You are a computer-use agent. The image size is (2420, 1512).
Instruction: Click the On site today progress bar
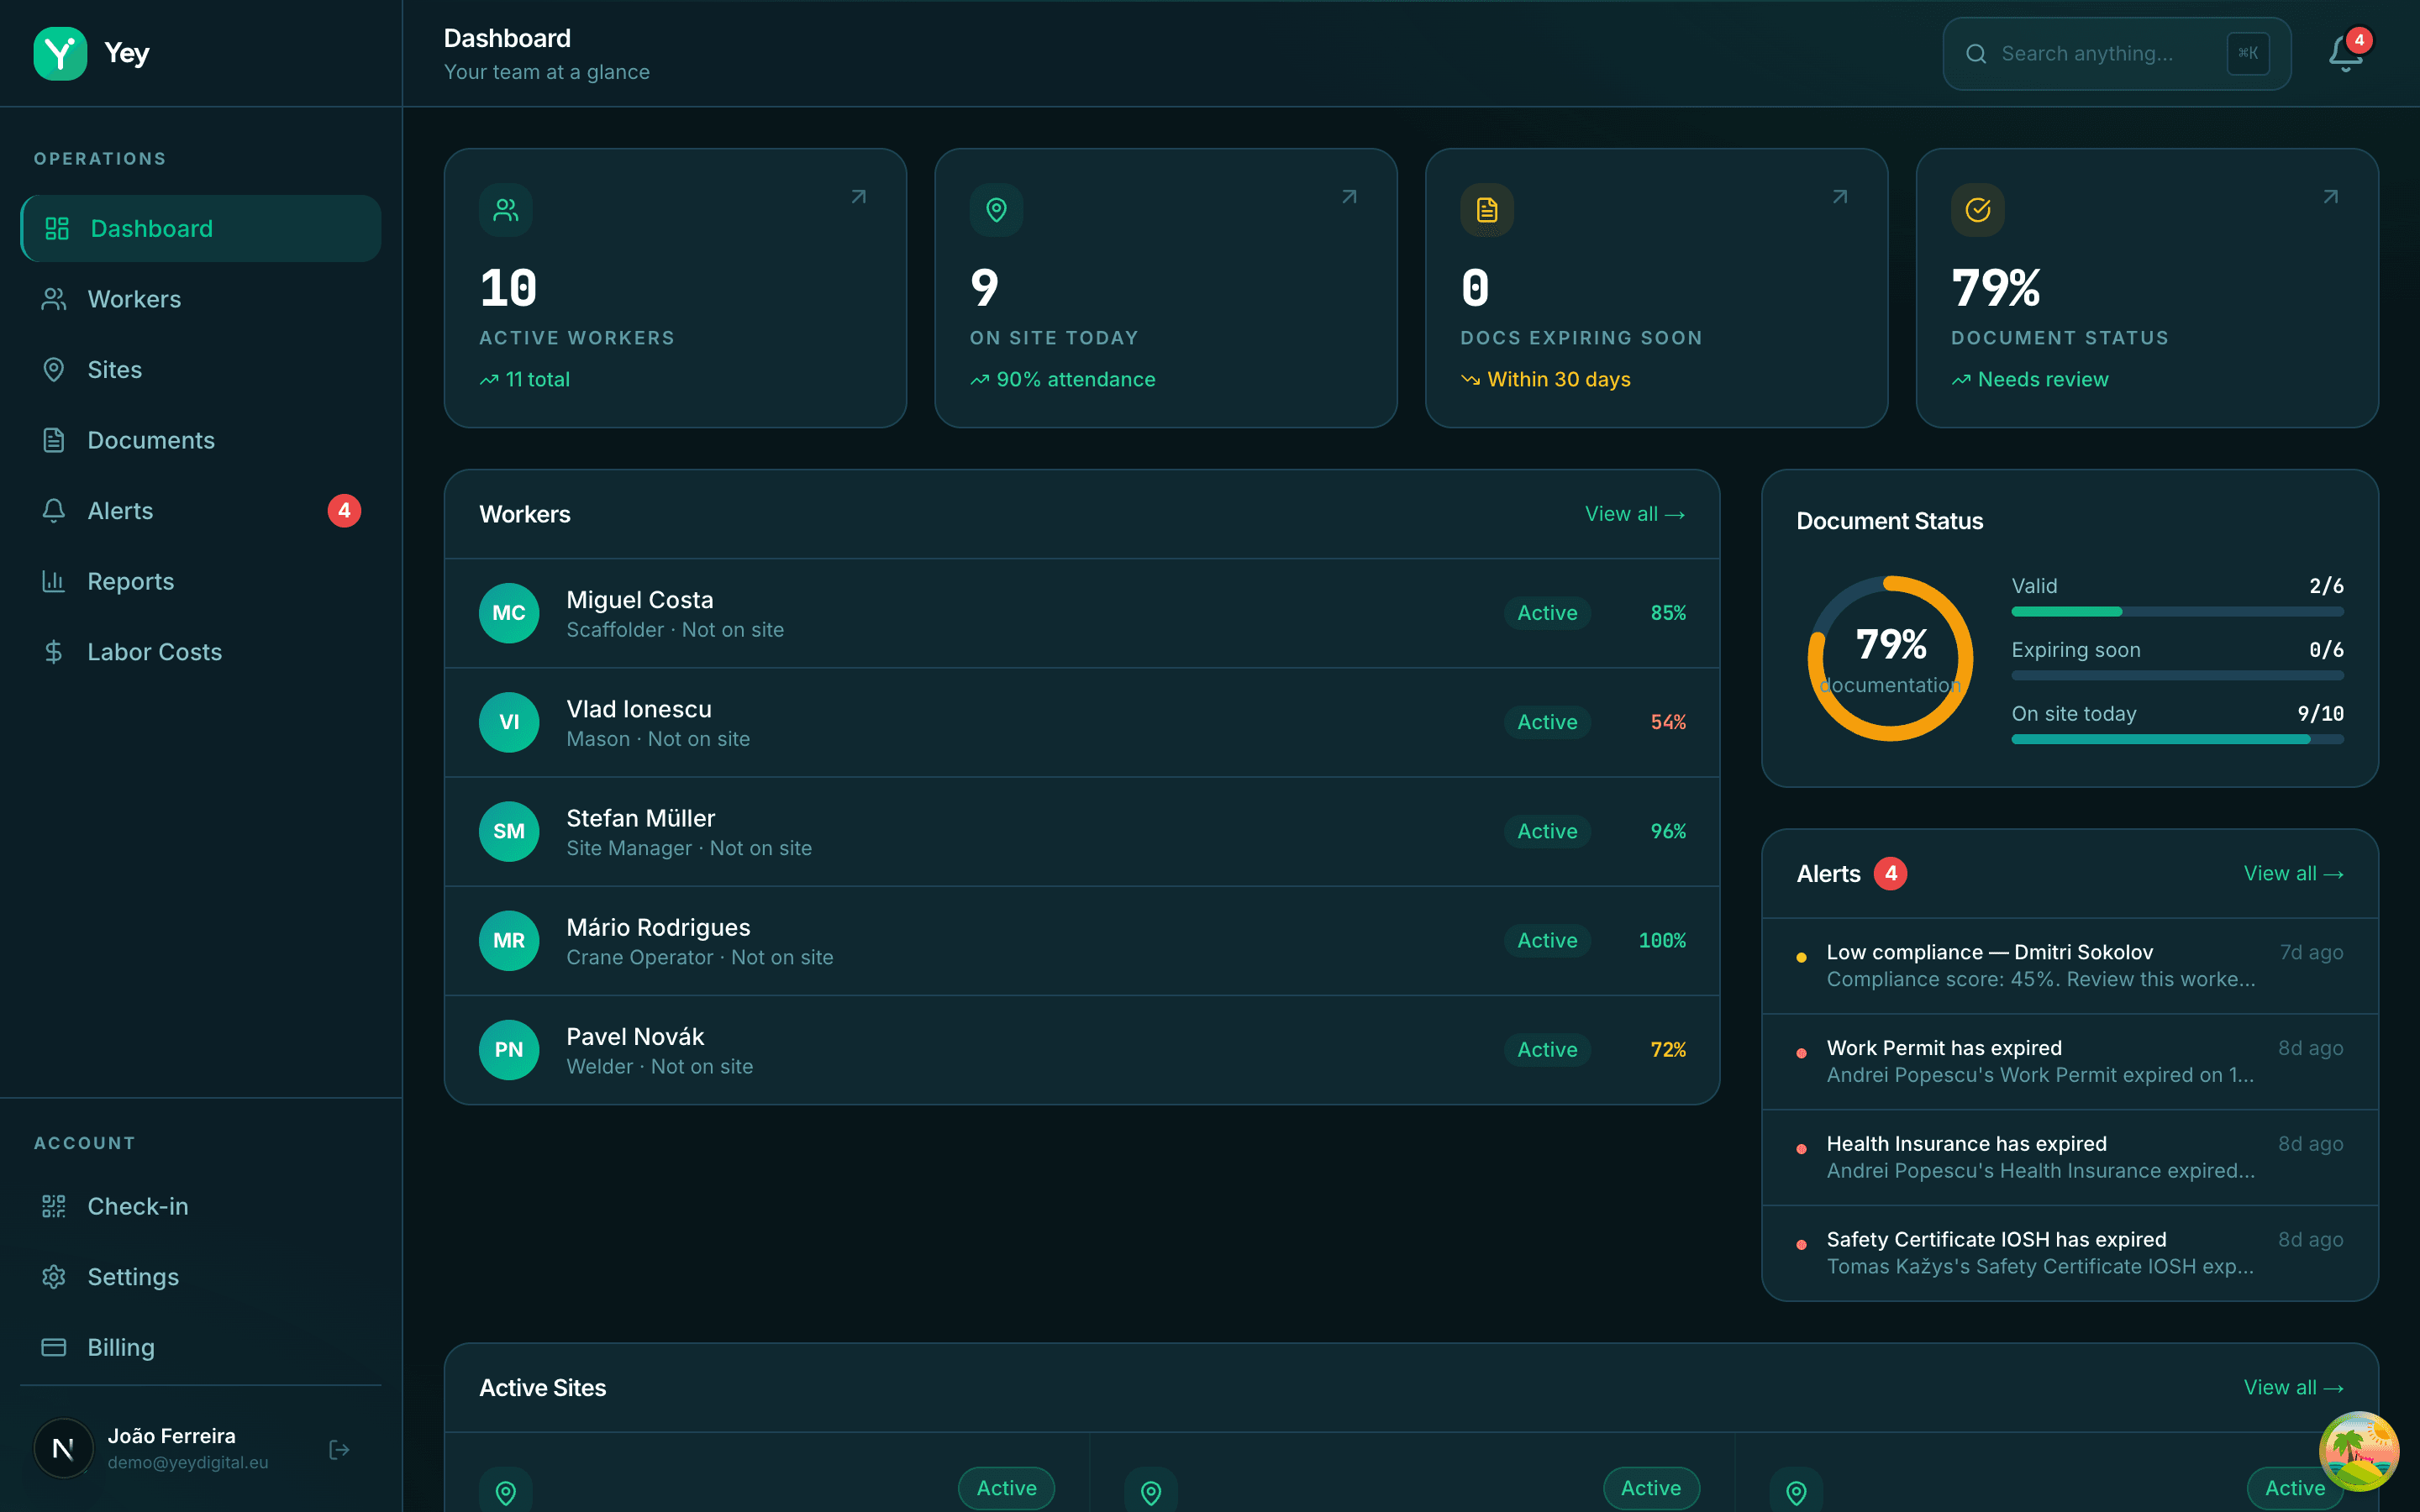[x=2177, y=739]
